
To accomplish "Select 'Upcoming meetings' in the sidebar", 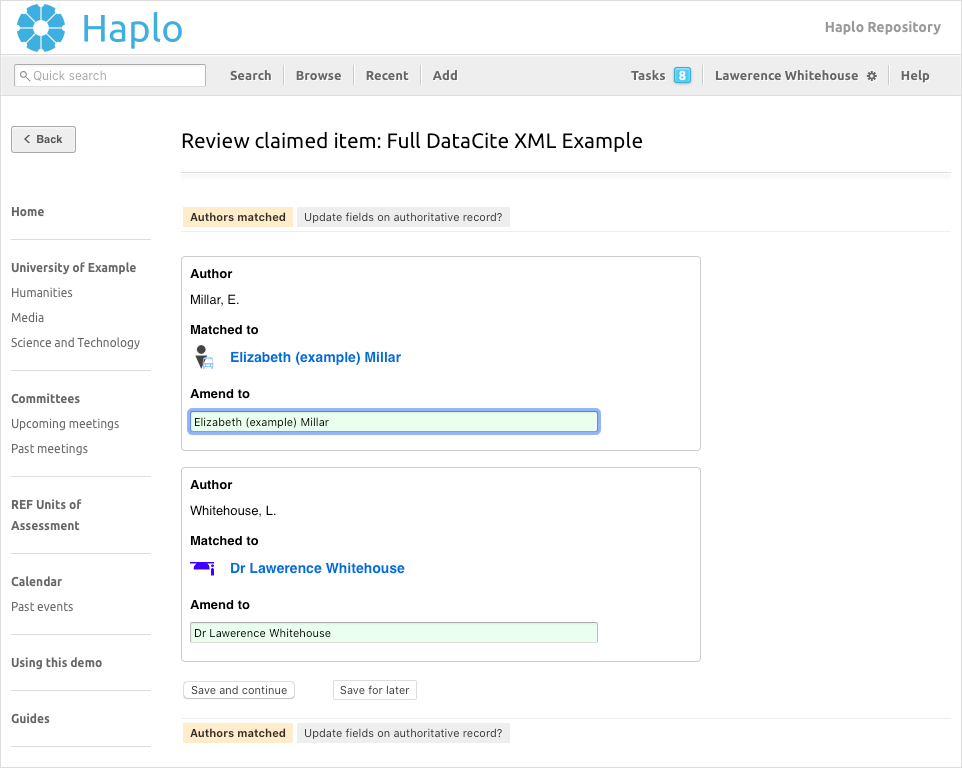I will point(64,423).
